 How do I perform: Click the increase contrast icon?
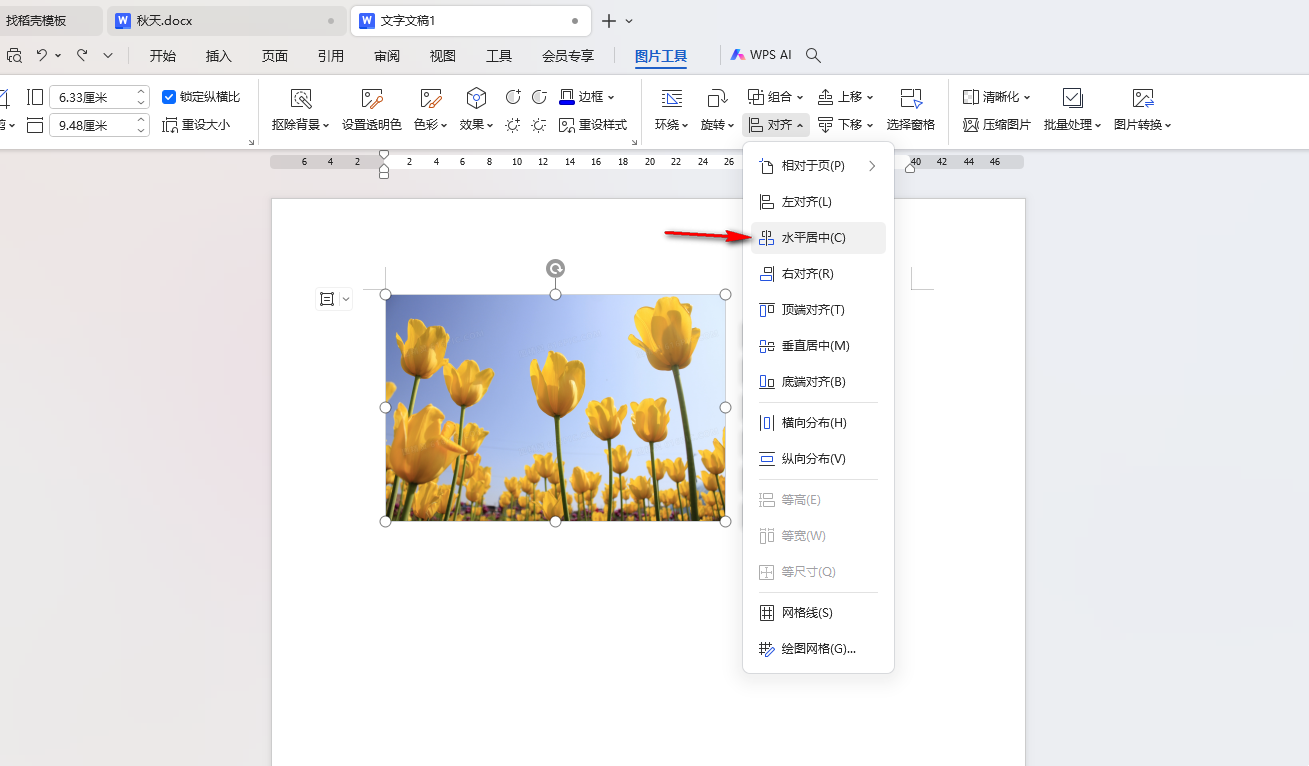pyautogui.click(x=513, y=97)
